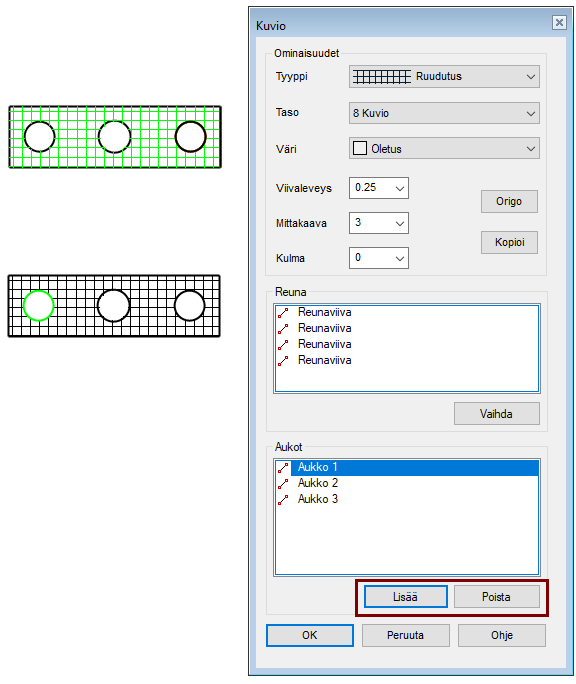
Task: Click the middle hole in the lower drawing
Action: coord(113,305)
